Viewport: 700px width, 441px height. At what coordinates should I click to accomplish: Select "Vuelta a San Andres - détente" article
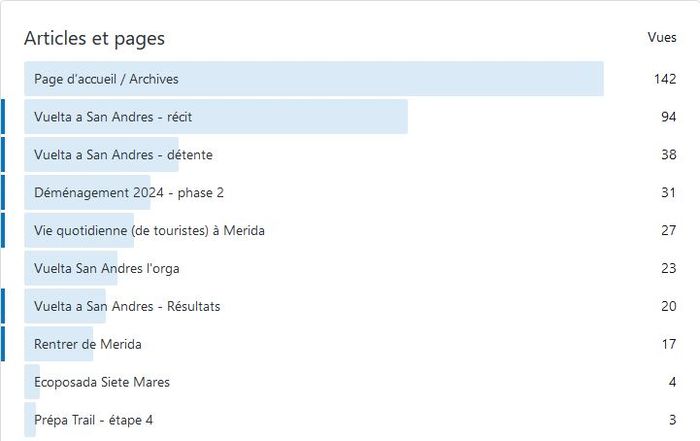[x=123, y=155]
